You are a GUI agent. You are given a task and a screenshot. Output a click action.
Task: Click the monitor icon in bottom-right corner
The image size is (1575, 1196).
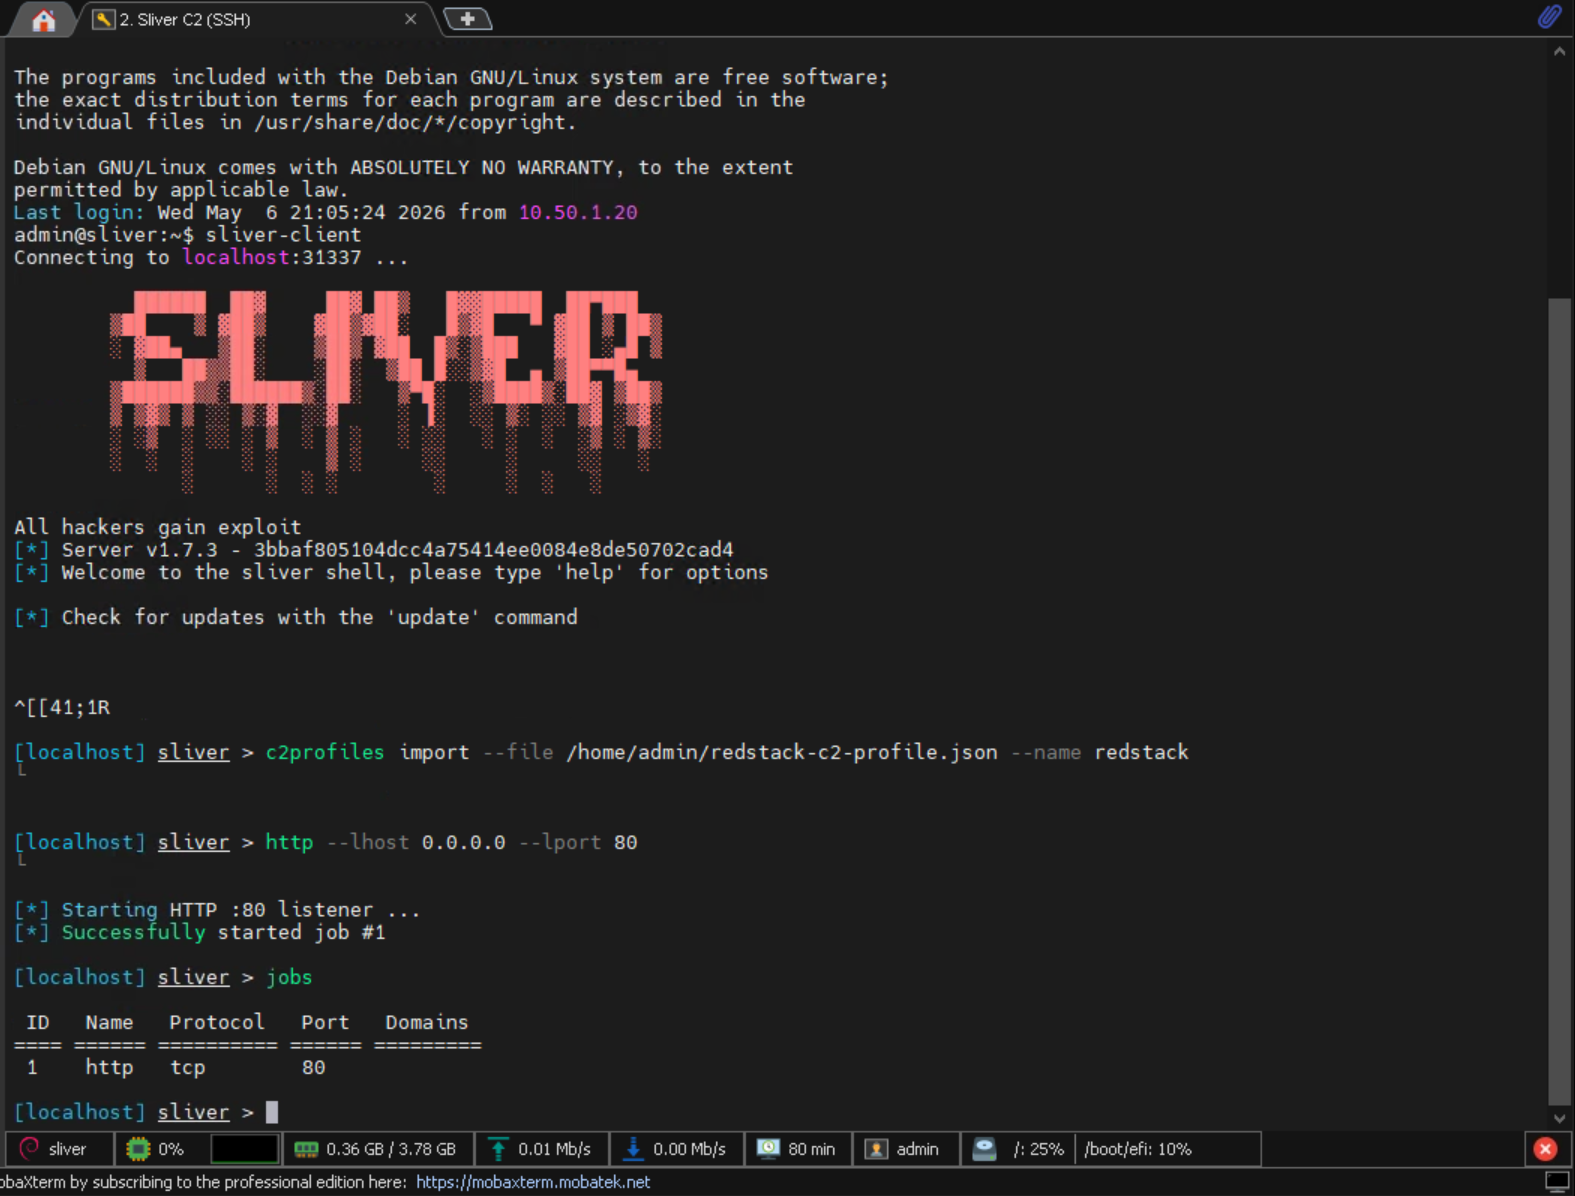point(1557,1182)
